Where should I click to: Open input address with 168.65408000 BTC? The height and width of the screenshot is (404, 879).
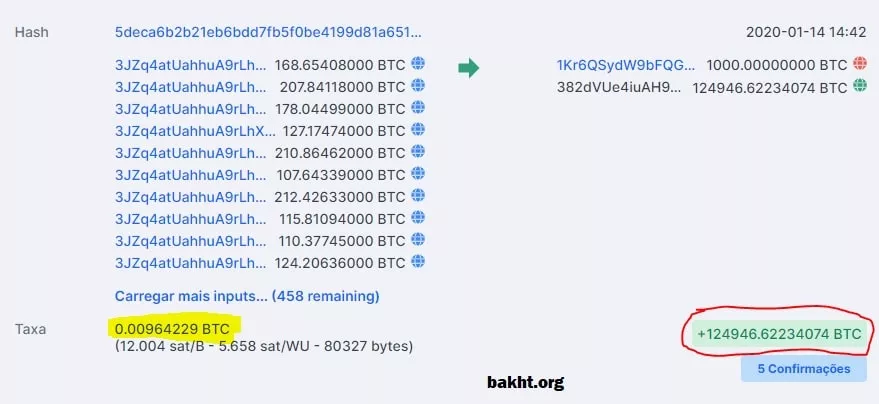(x=191, y=65)
